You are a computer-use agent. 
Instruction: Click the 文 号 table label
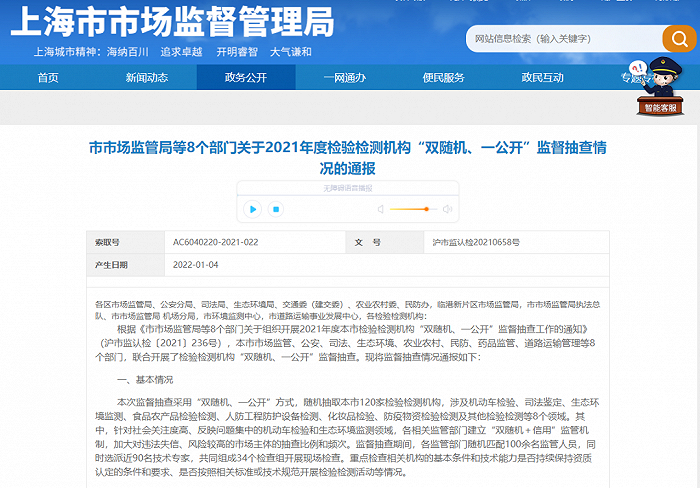coord(367,242)
